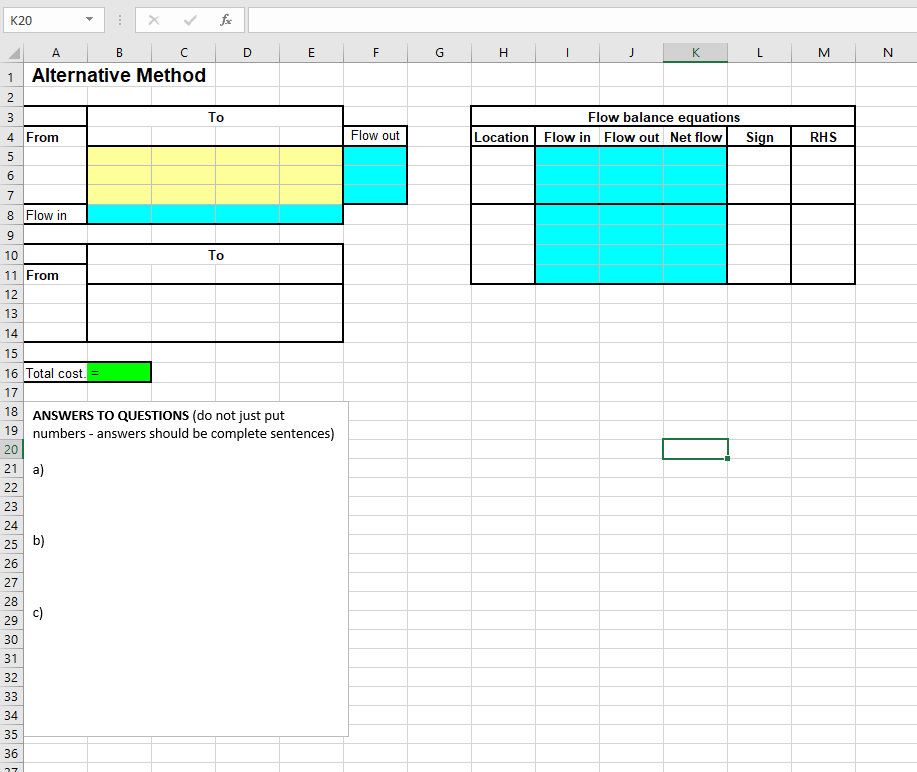This screenshot has height=772, width=917.
Task: Click the 'a)' answer line
Action: click(x=38, y=470)
